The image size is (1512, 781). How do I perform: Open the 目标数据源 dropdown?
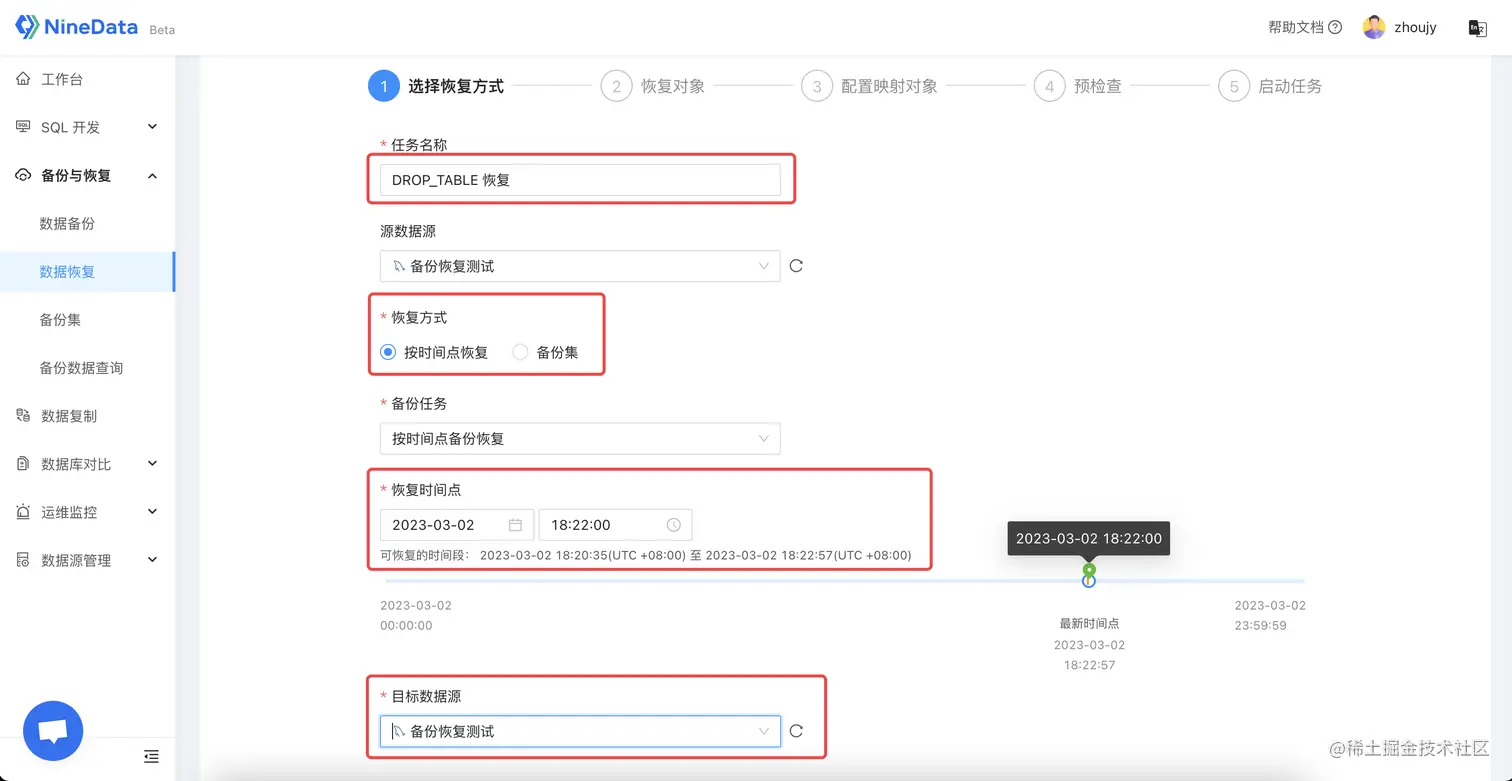pos(580,731)
